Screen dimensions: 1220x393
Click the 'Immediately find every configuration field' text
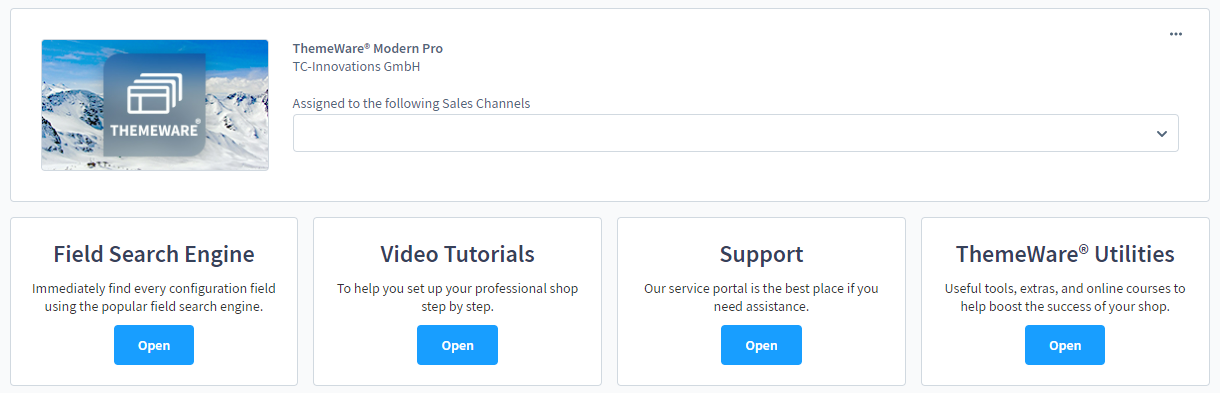[154, 297]
